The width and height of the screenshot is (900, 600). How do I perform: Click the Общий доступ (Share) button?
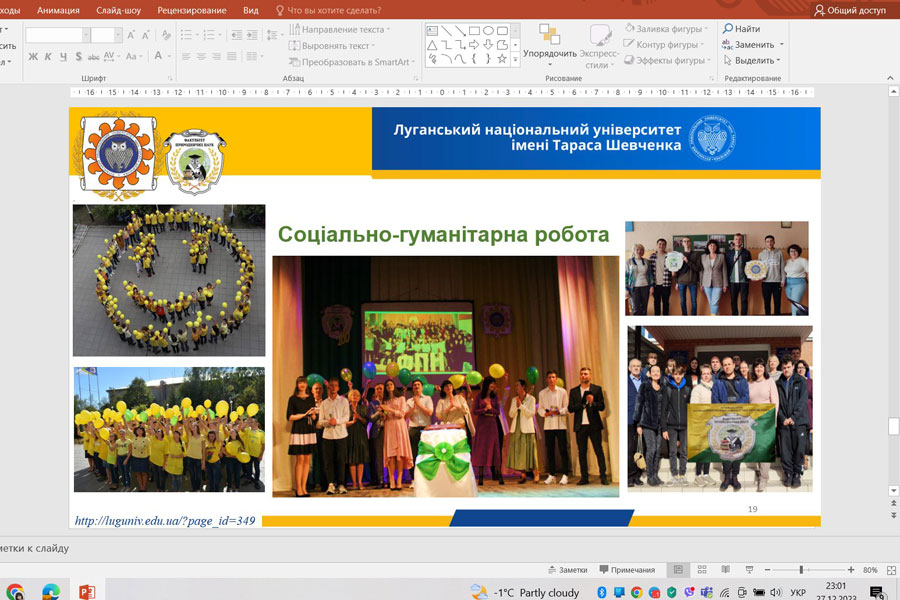tap(850, 10)
